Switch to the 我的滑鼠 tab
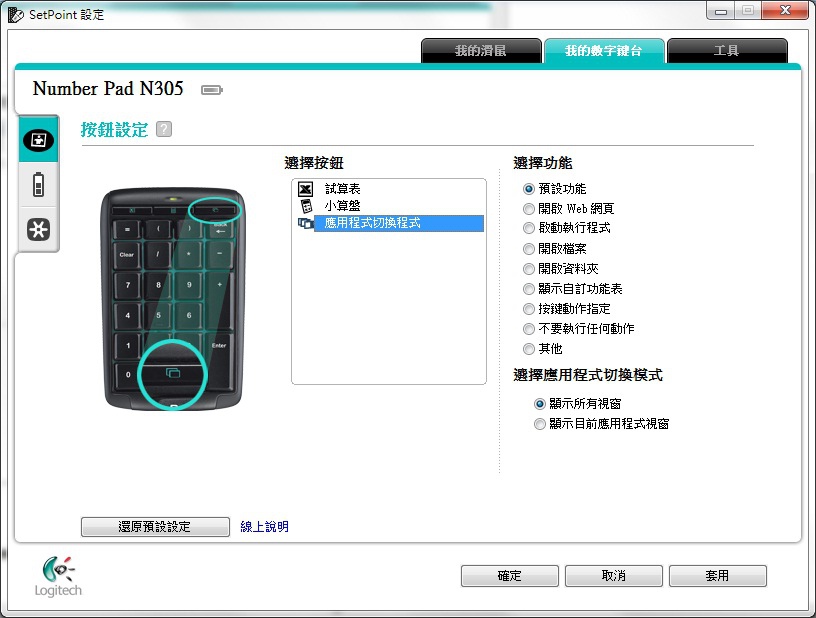 pos(481,51)
